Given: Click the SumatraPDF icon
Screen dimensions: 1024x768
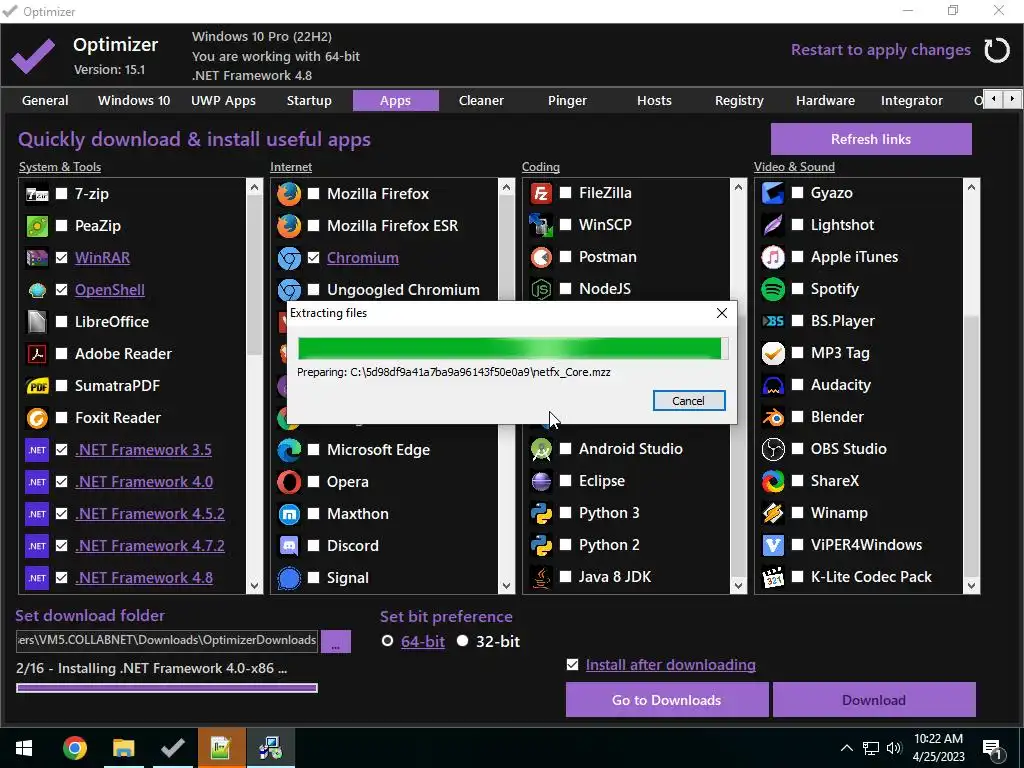Looking at the screenshot, I should pos(37,386).
